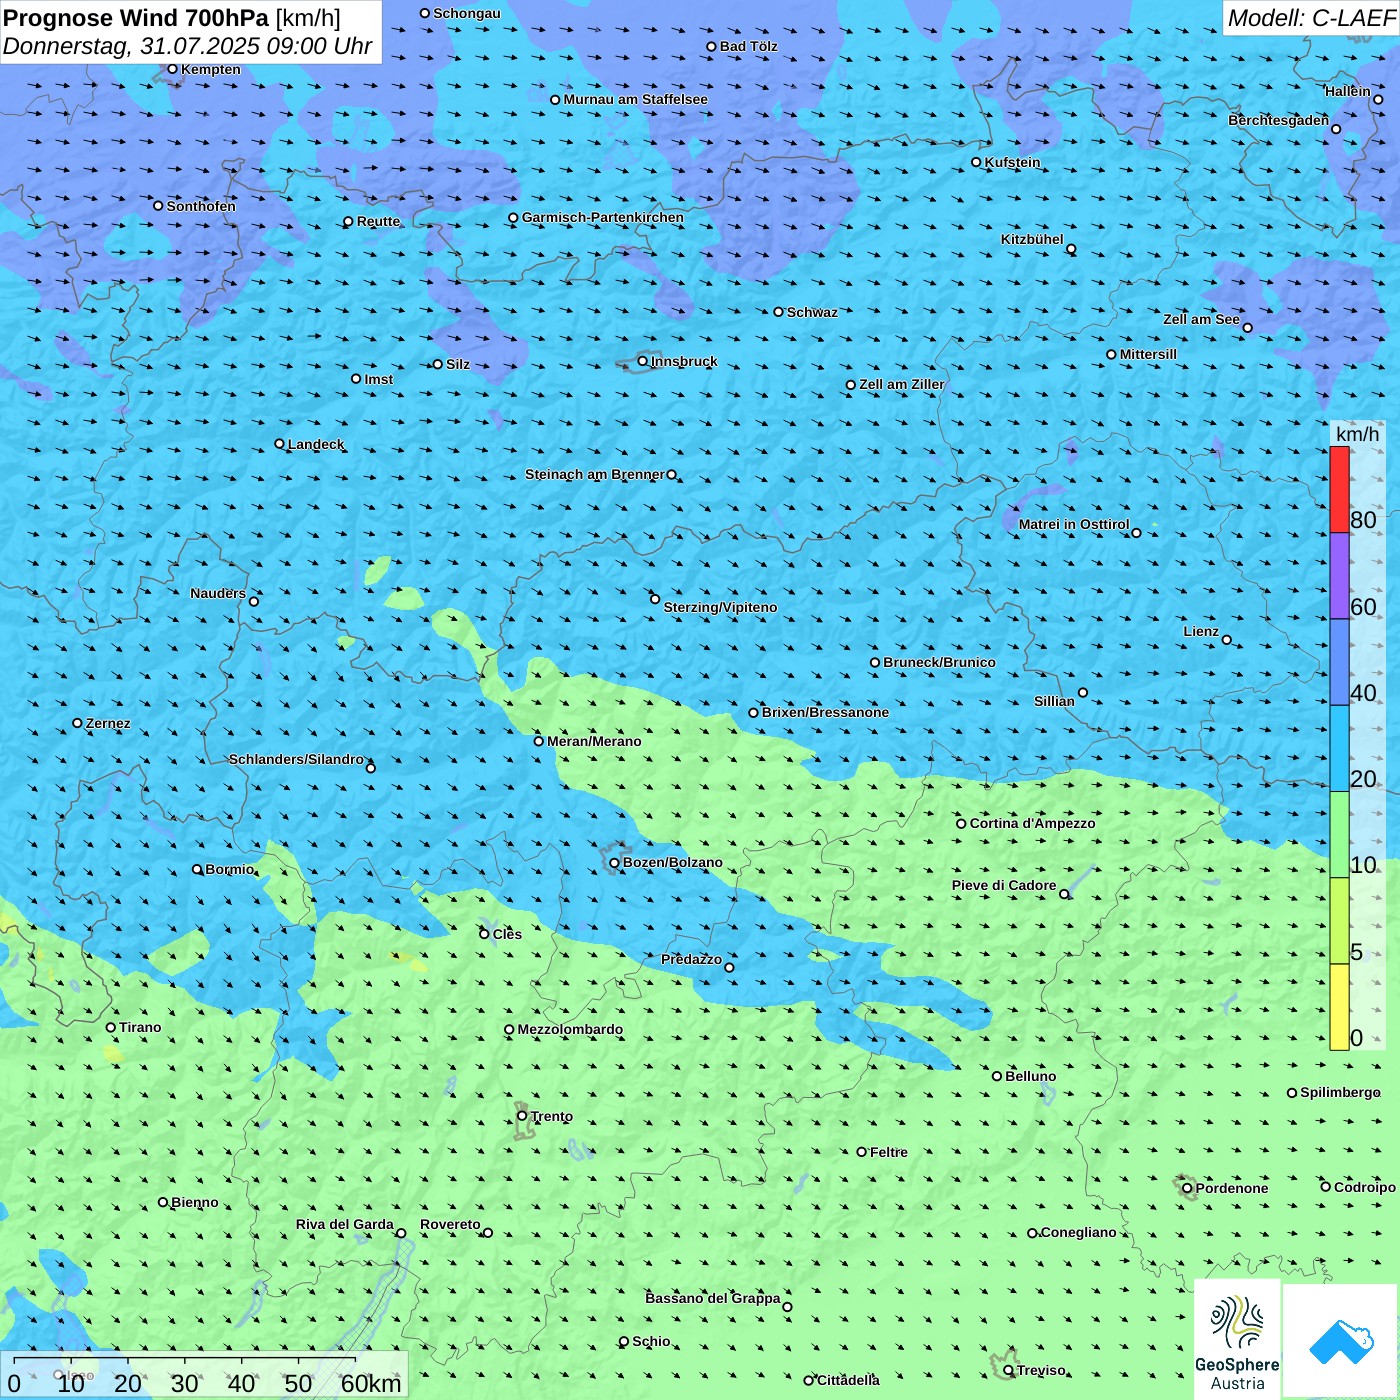The image size is (1400, 1400).
Task: Select the cyan legend segment between 20 and 40
Action: tap(1339, 749)
